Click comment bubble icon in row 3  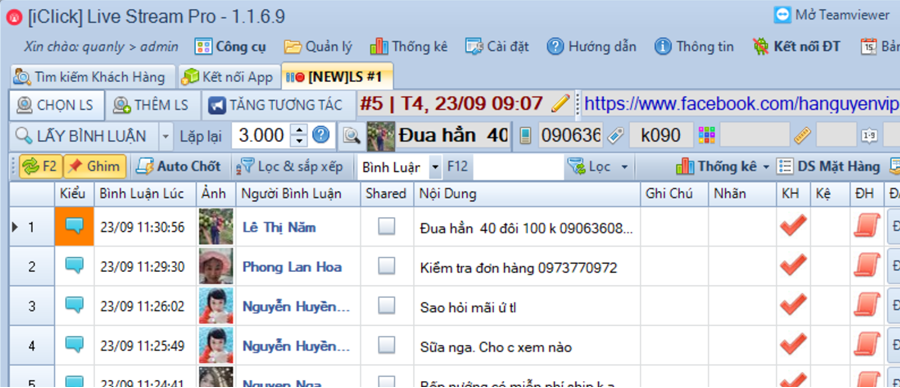click(x=75, y=305)
